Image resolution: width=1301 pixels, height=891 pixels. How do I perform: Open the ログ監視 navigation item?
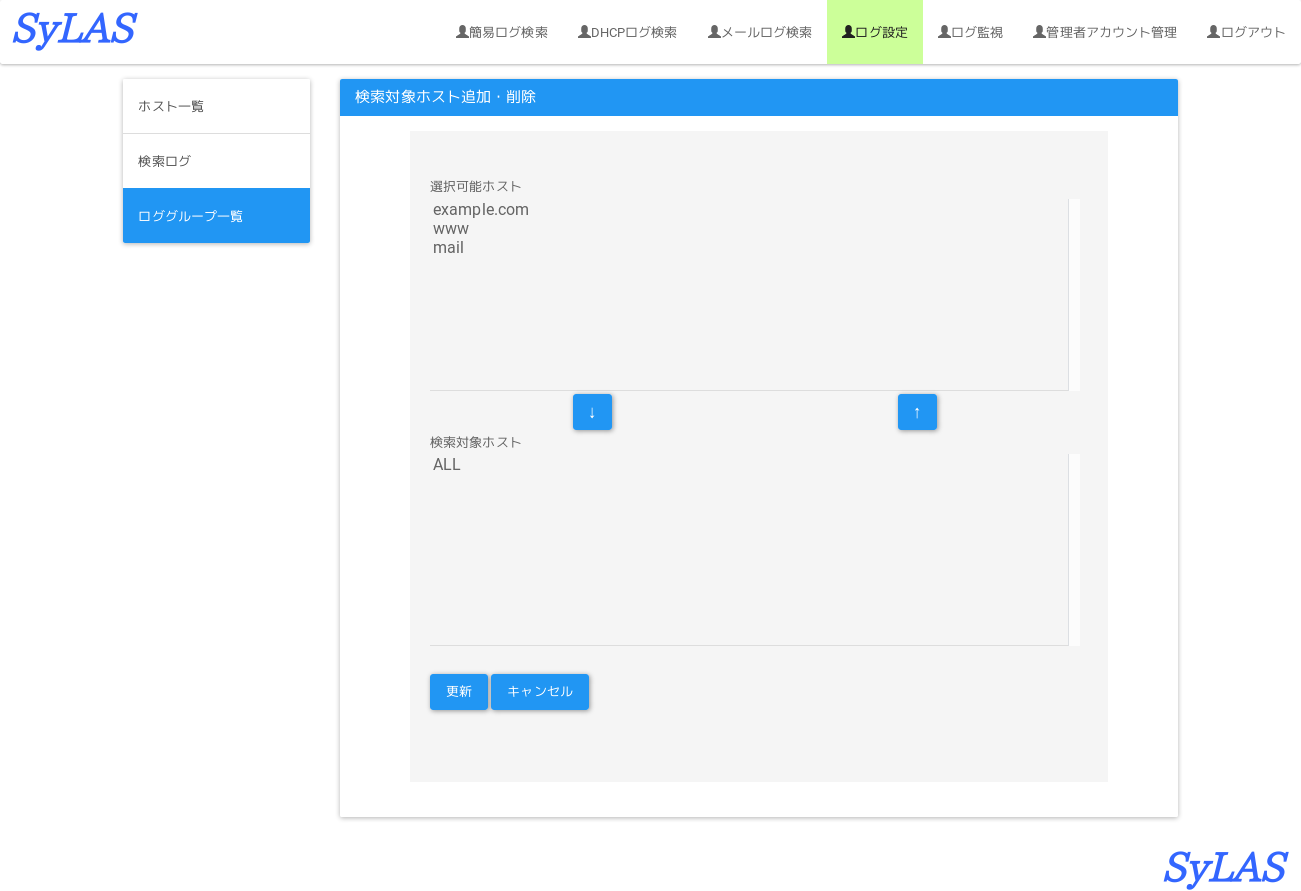[x=970, y=32]
